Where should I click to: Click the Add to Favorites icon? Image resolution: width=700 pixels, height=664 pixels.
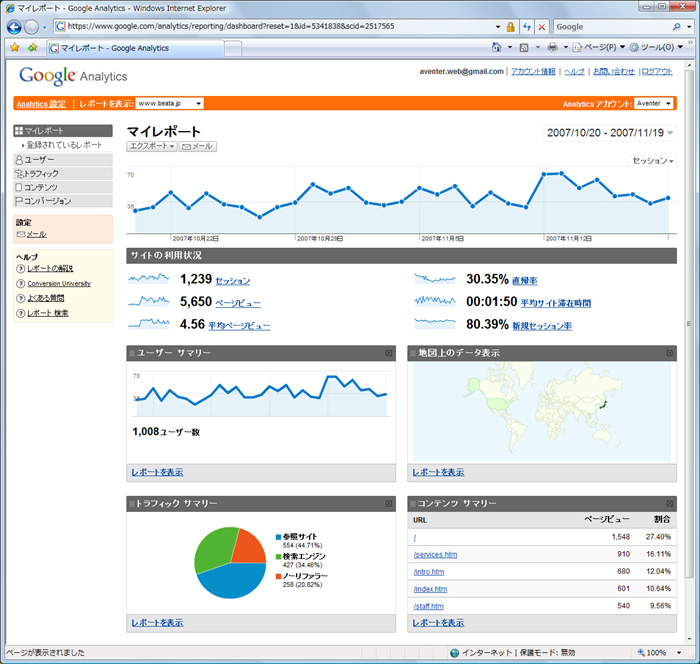[x=32, y=47]
